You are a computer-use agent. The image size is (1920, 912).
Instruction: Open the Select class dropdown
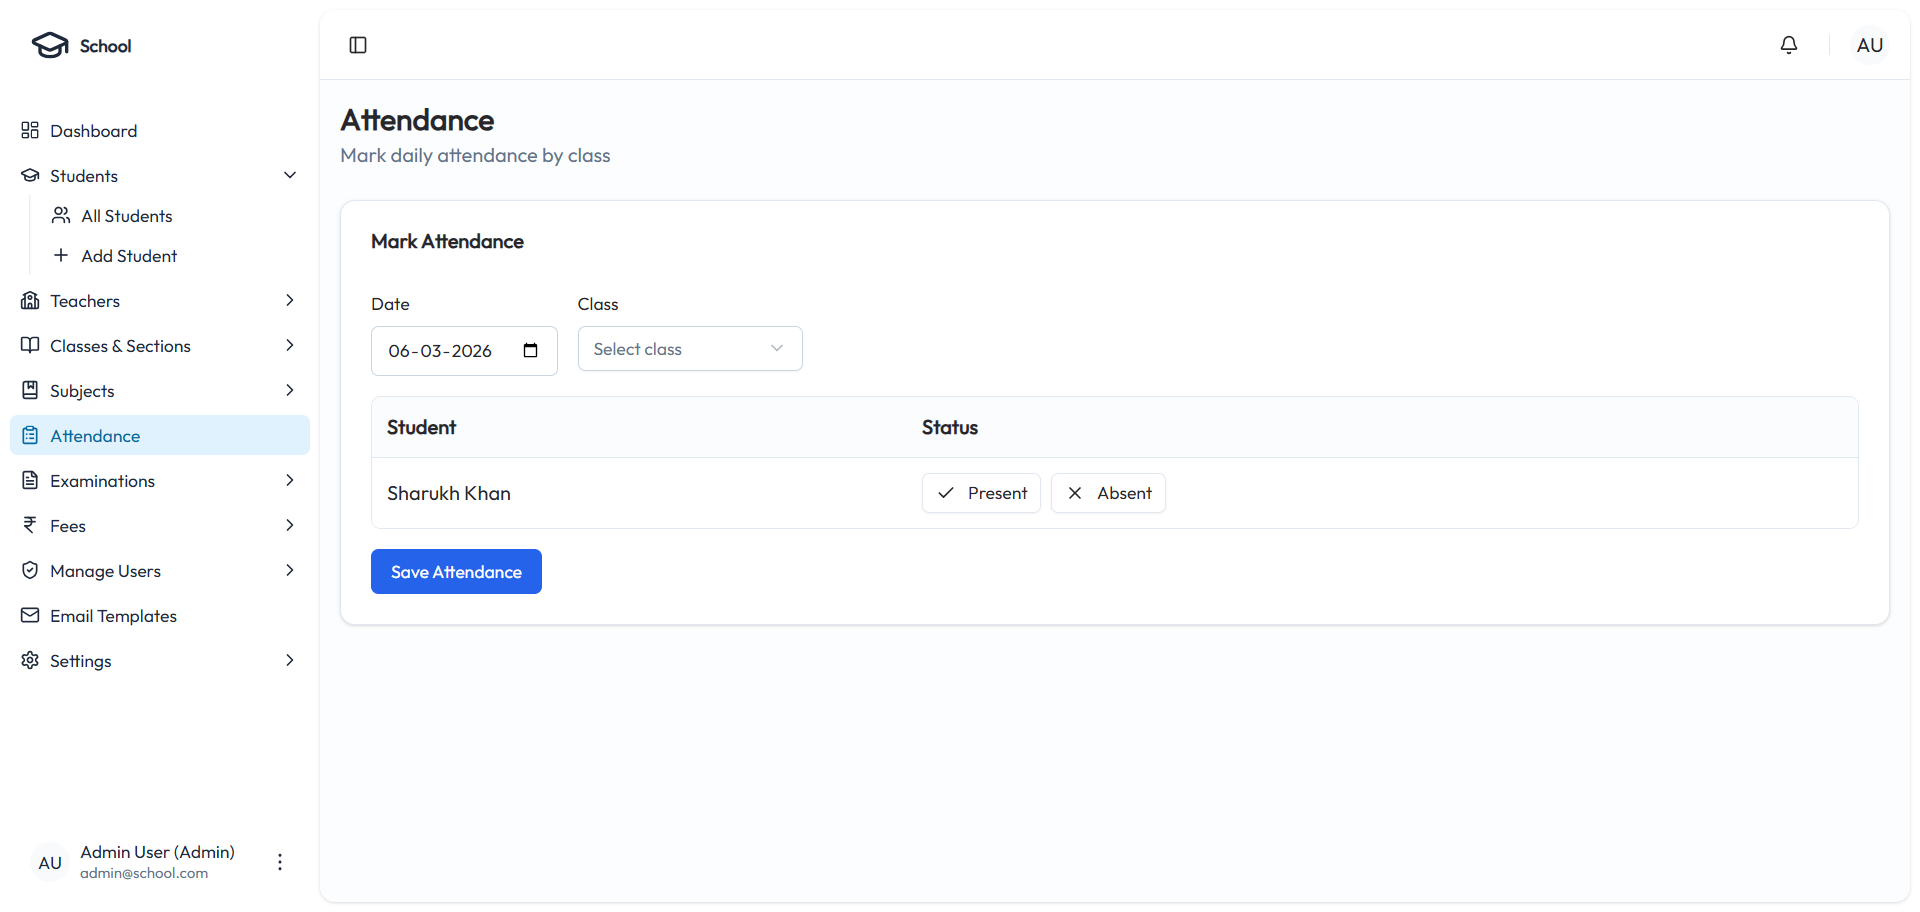pyautogui.click(x=690, y=349)
